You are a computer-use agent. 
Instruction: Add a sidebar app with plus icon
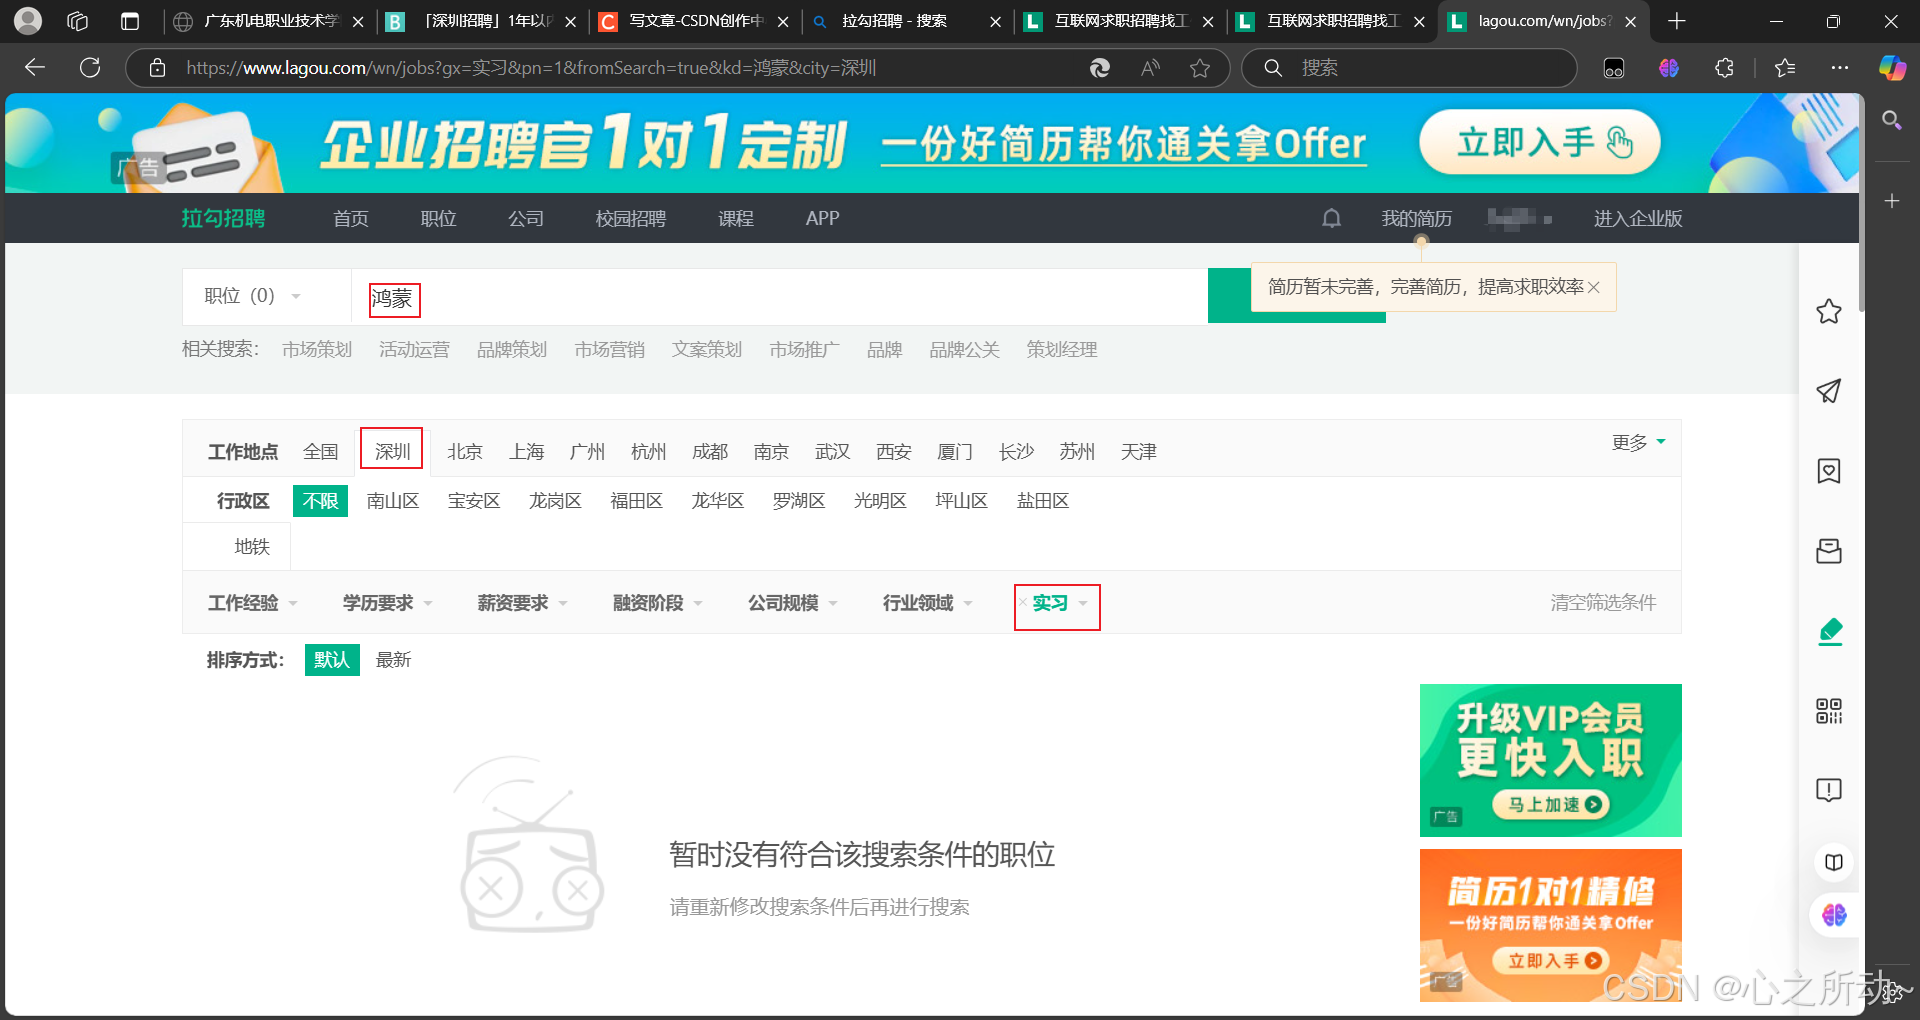(1891, 201)
